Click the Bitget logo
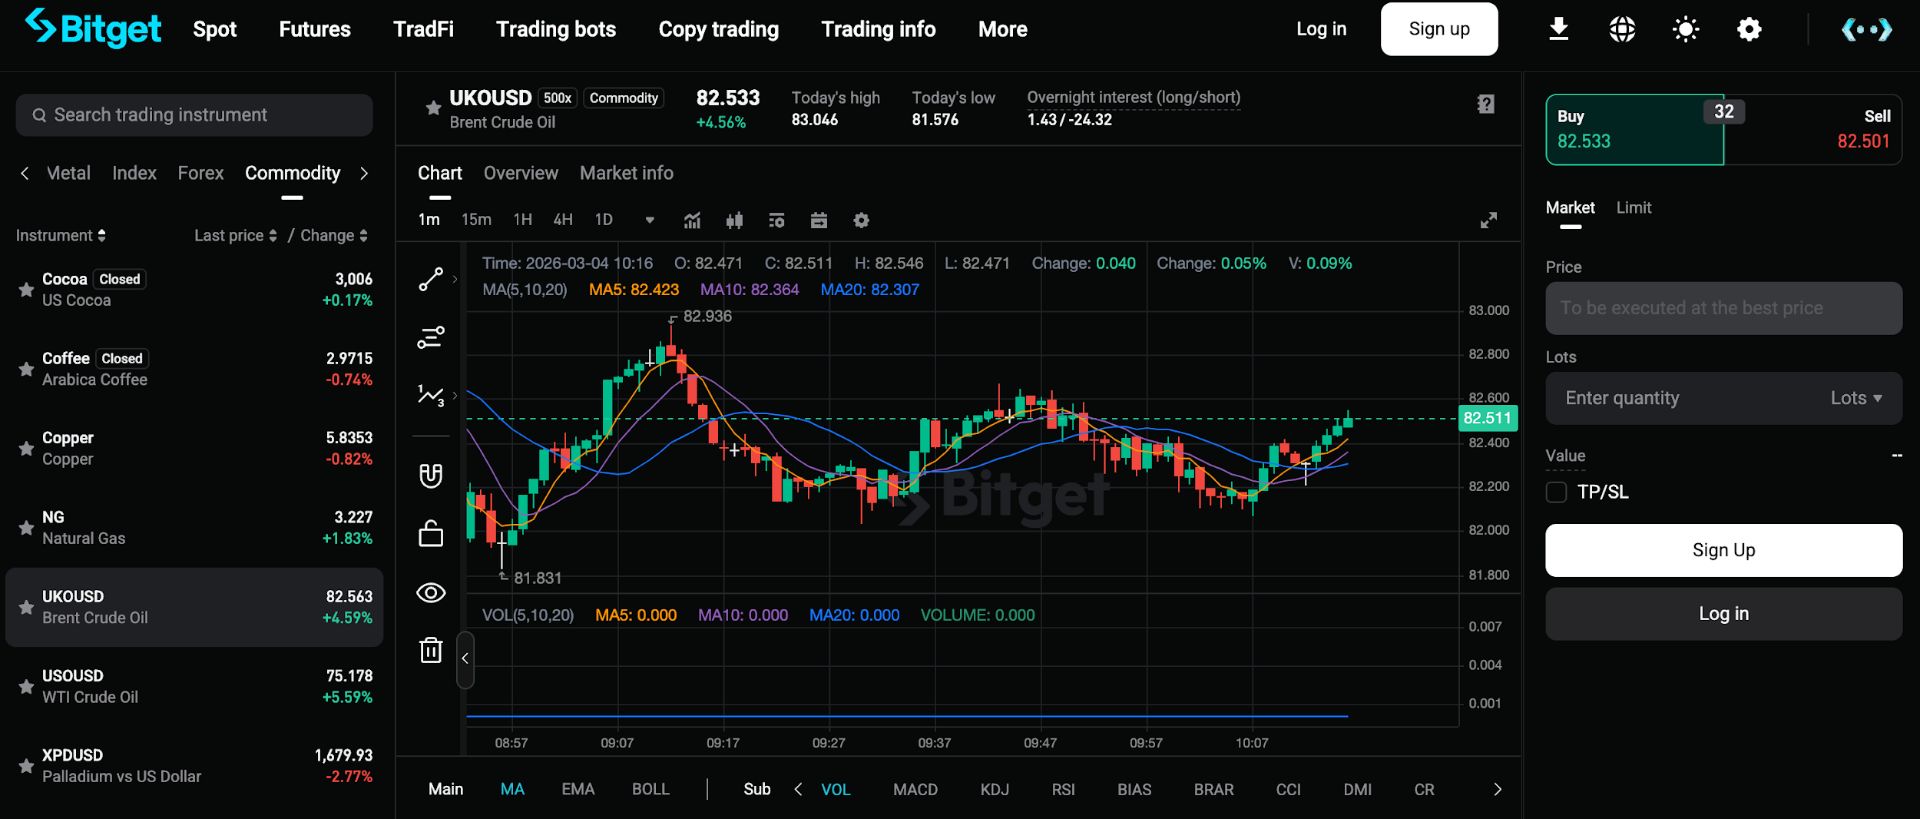The width and height of the screenshot is (1920, 819). (x=93, y=29)
